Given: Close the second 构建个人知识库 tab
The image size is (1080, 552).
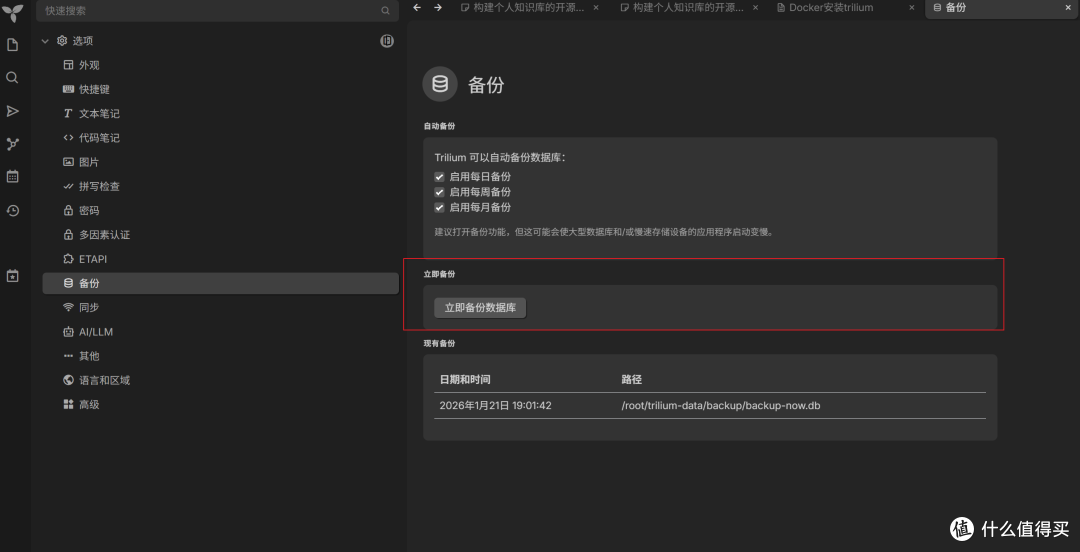Looking at the screenshot, I should pos(756,8).
